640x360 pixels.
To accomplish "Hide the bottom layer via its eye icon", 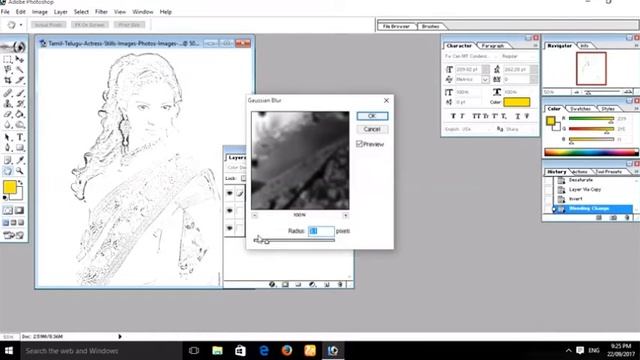I will [x=229, y=228].
